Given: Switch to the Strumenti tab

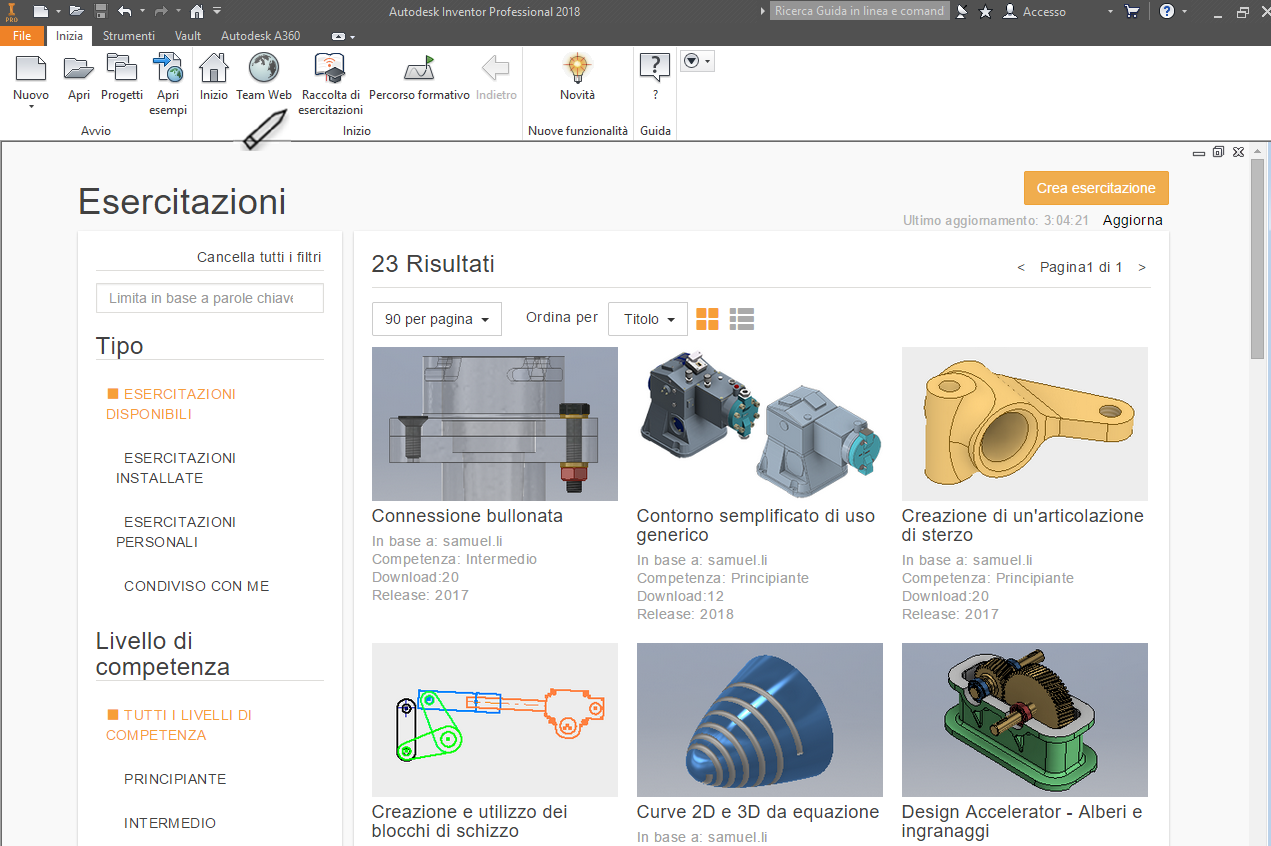Looking at the screenshot, I should click(x=129, y=36).
